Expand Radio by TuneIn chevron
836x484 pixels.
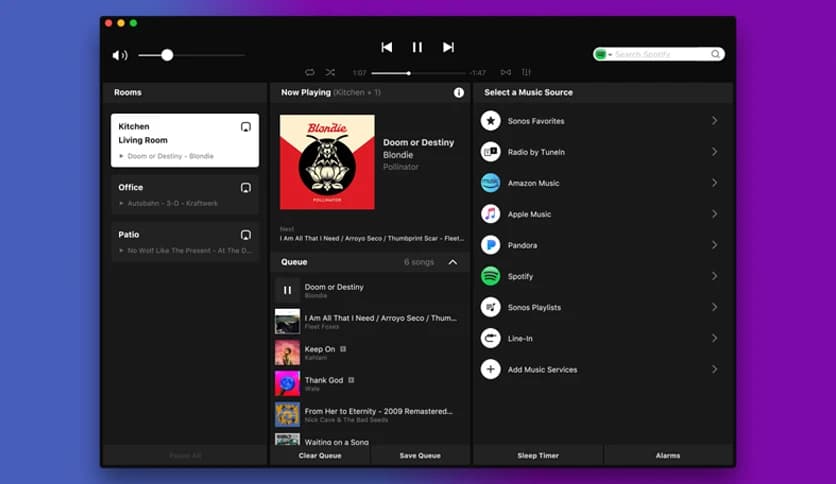714,152
